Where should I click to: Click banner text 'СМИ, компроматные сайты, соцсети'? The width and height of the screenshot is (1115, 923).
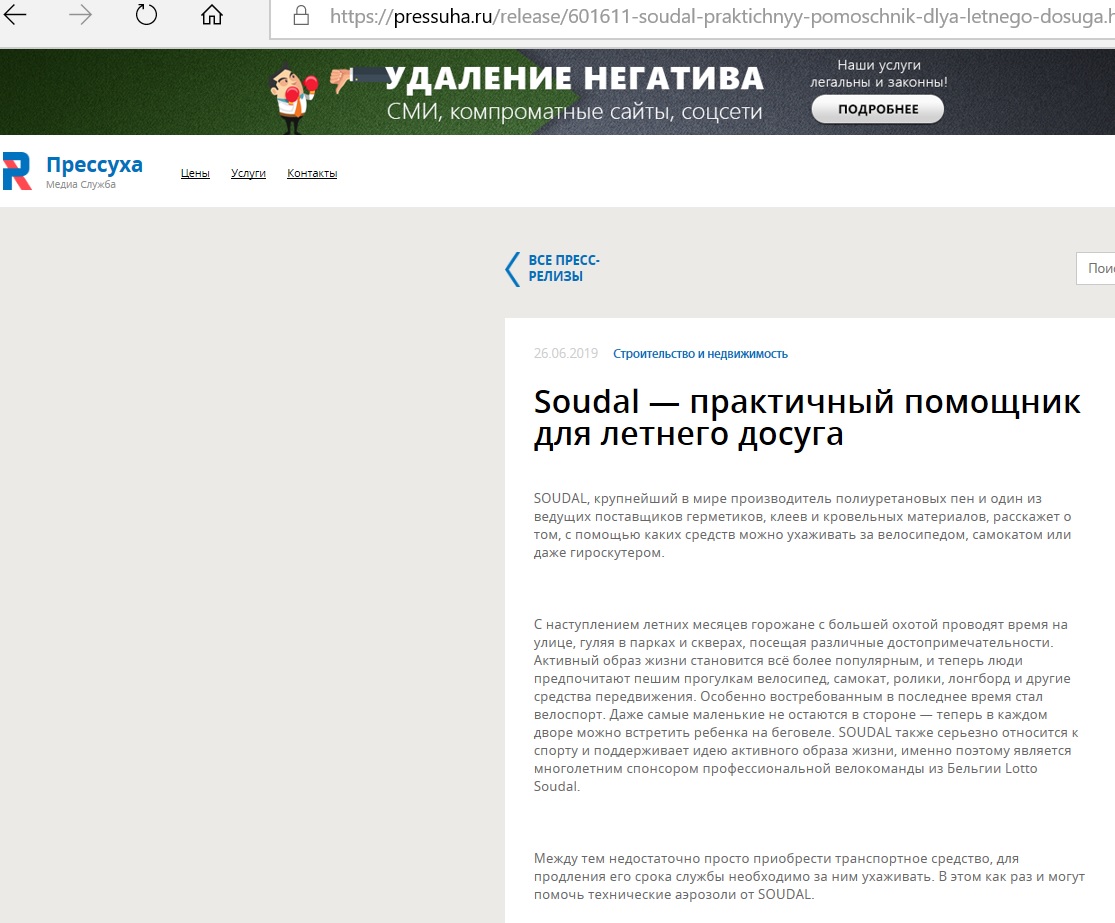pyautogui.click(x=575, y=112)
